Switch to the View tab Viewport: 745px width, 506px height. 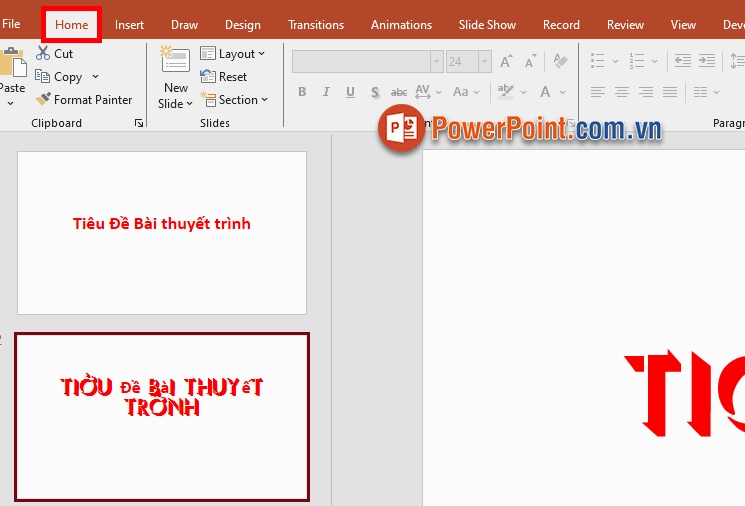point(683,25)
